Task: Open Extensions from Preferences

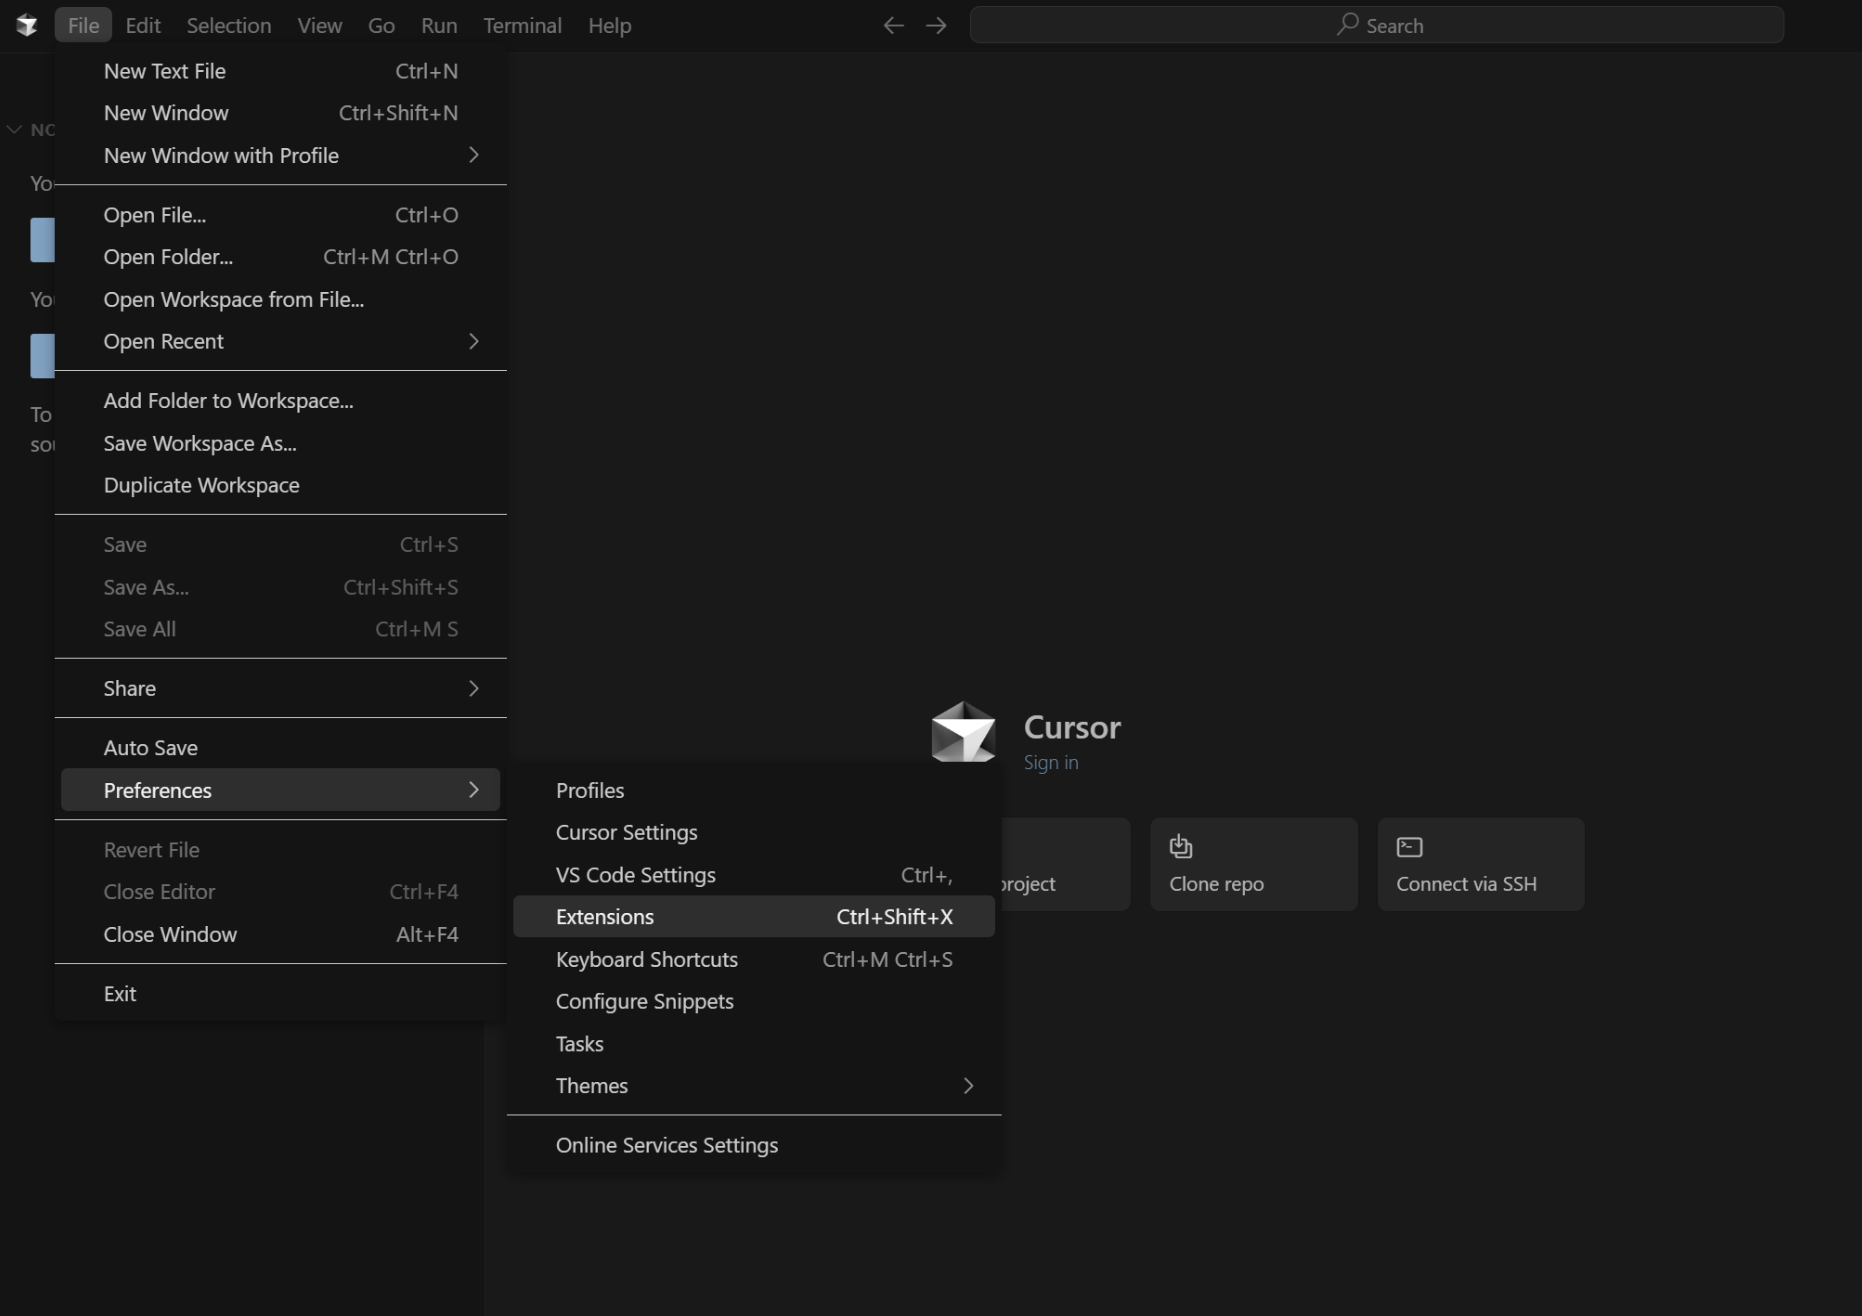Action: pyautogui.click(x=753, y=917)
